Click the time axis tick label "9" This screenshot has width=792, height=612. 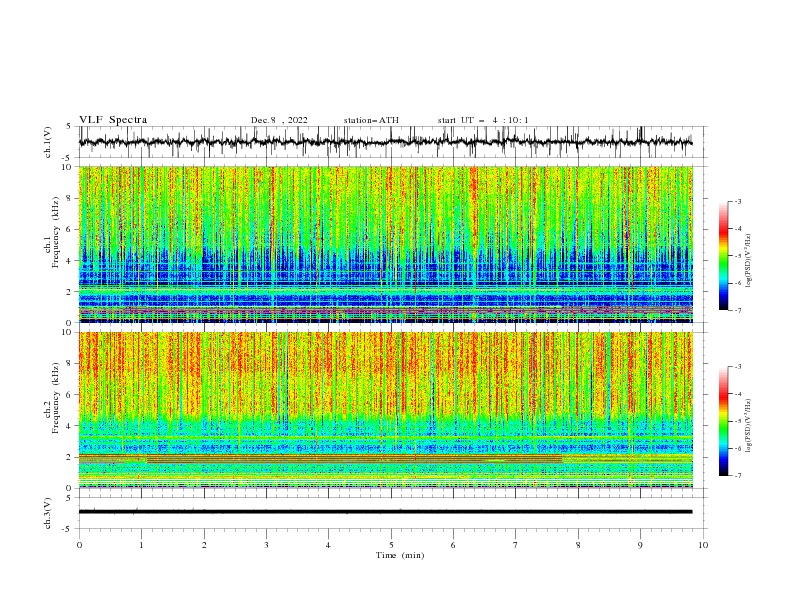[640, 545]
